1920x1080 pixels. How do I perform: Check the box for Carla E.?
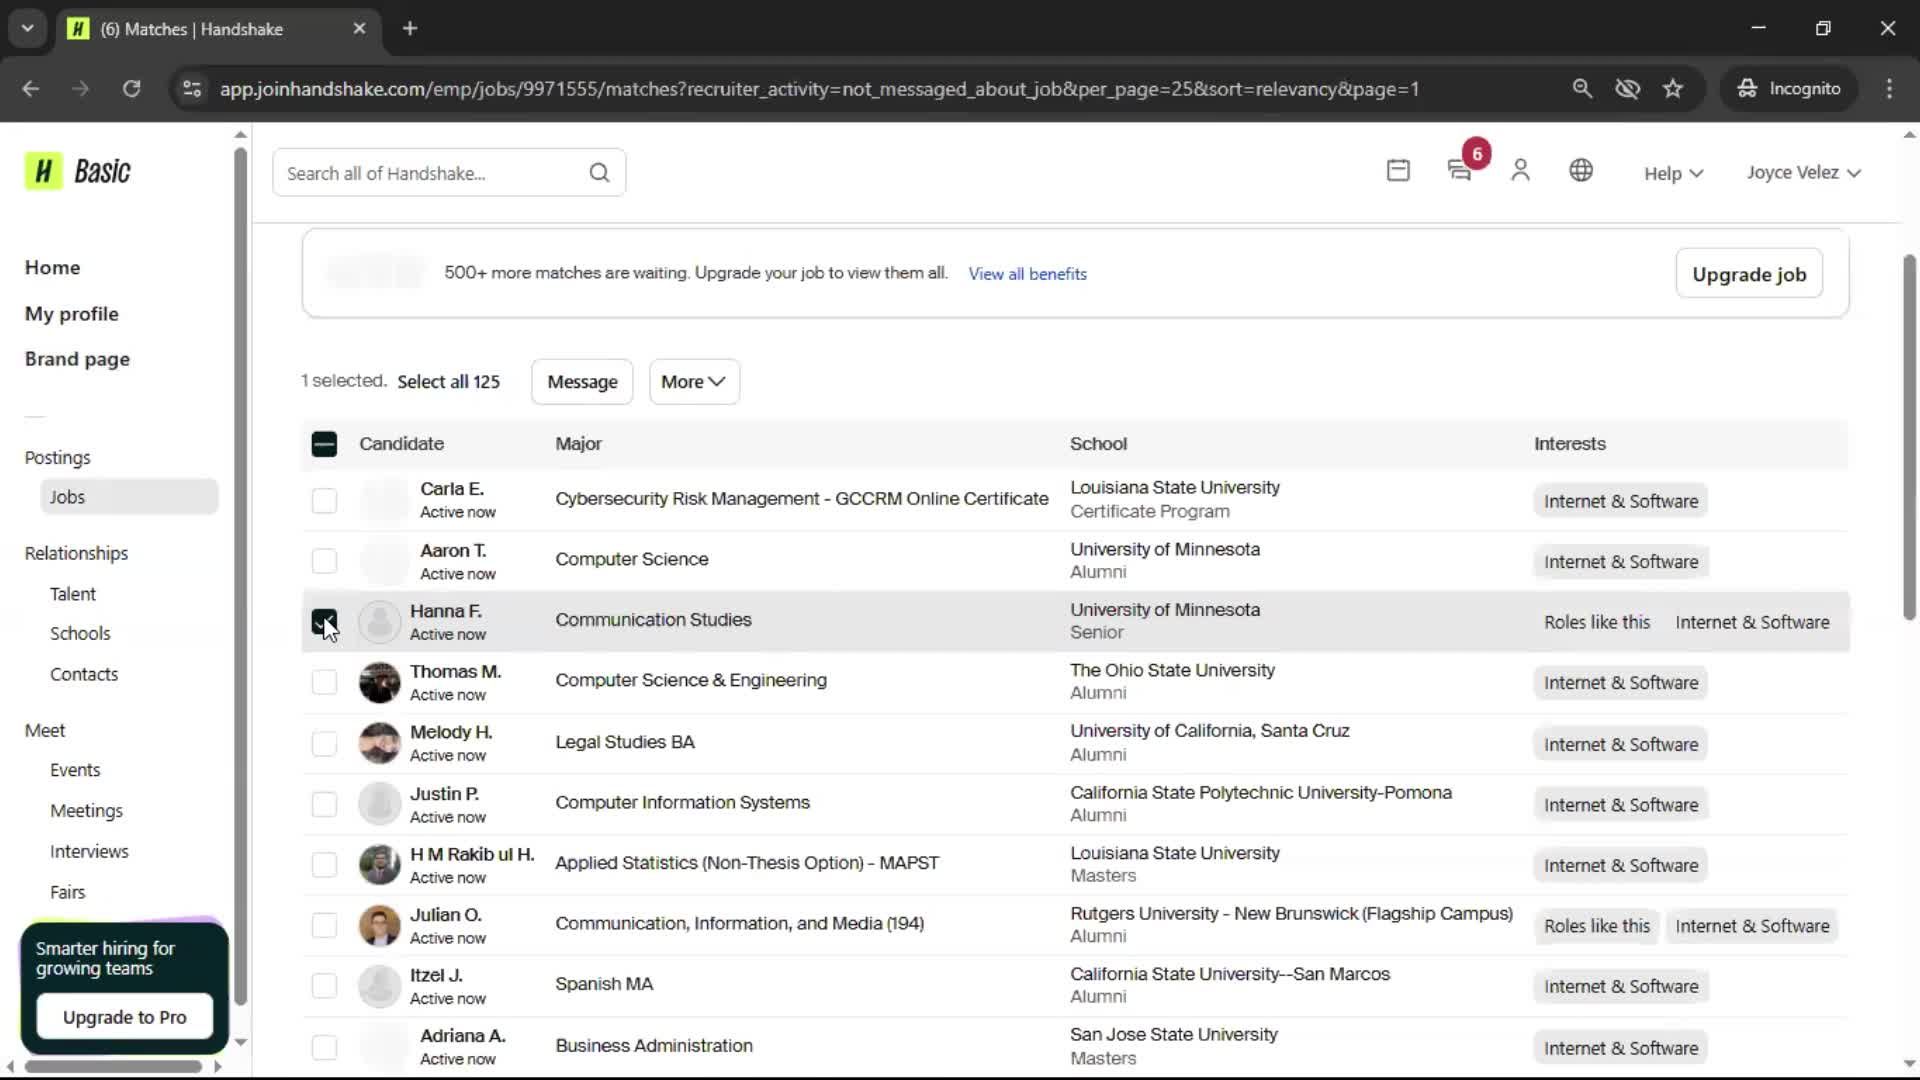tap(324, 500)
